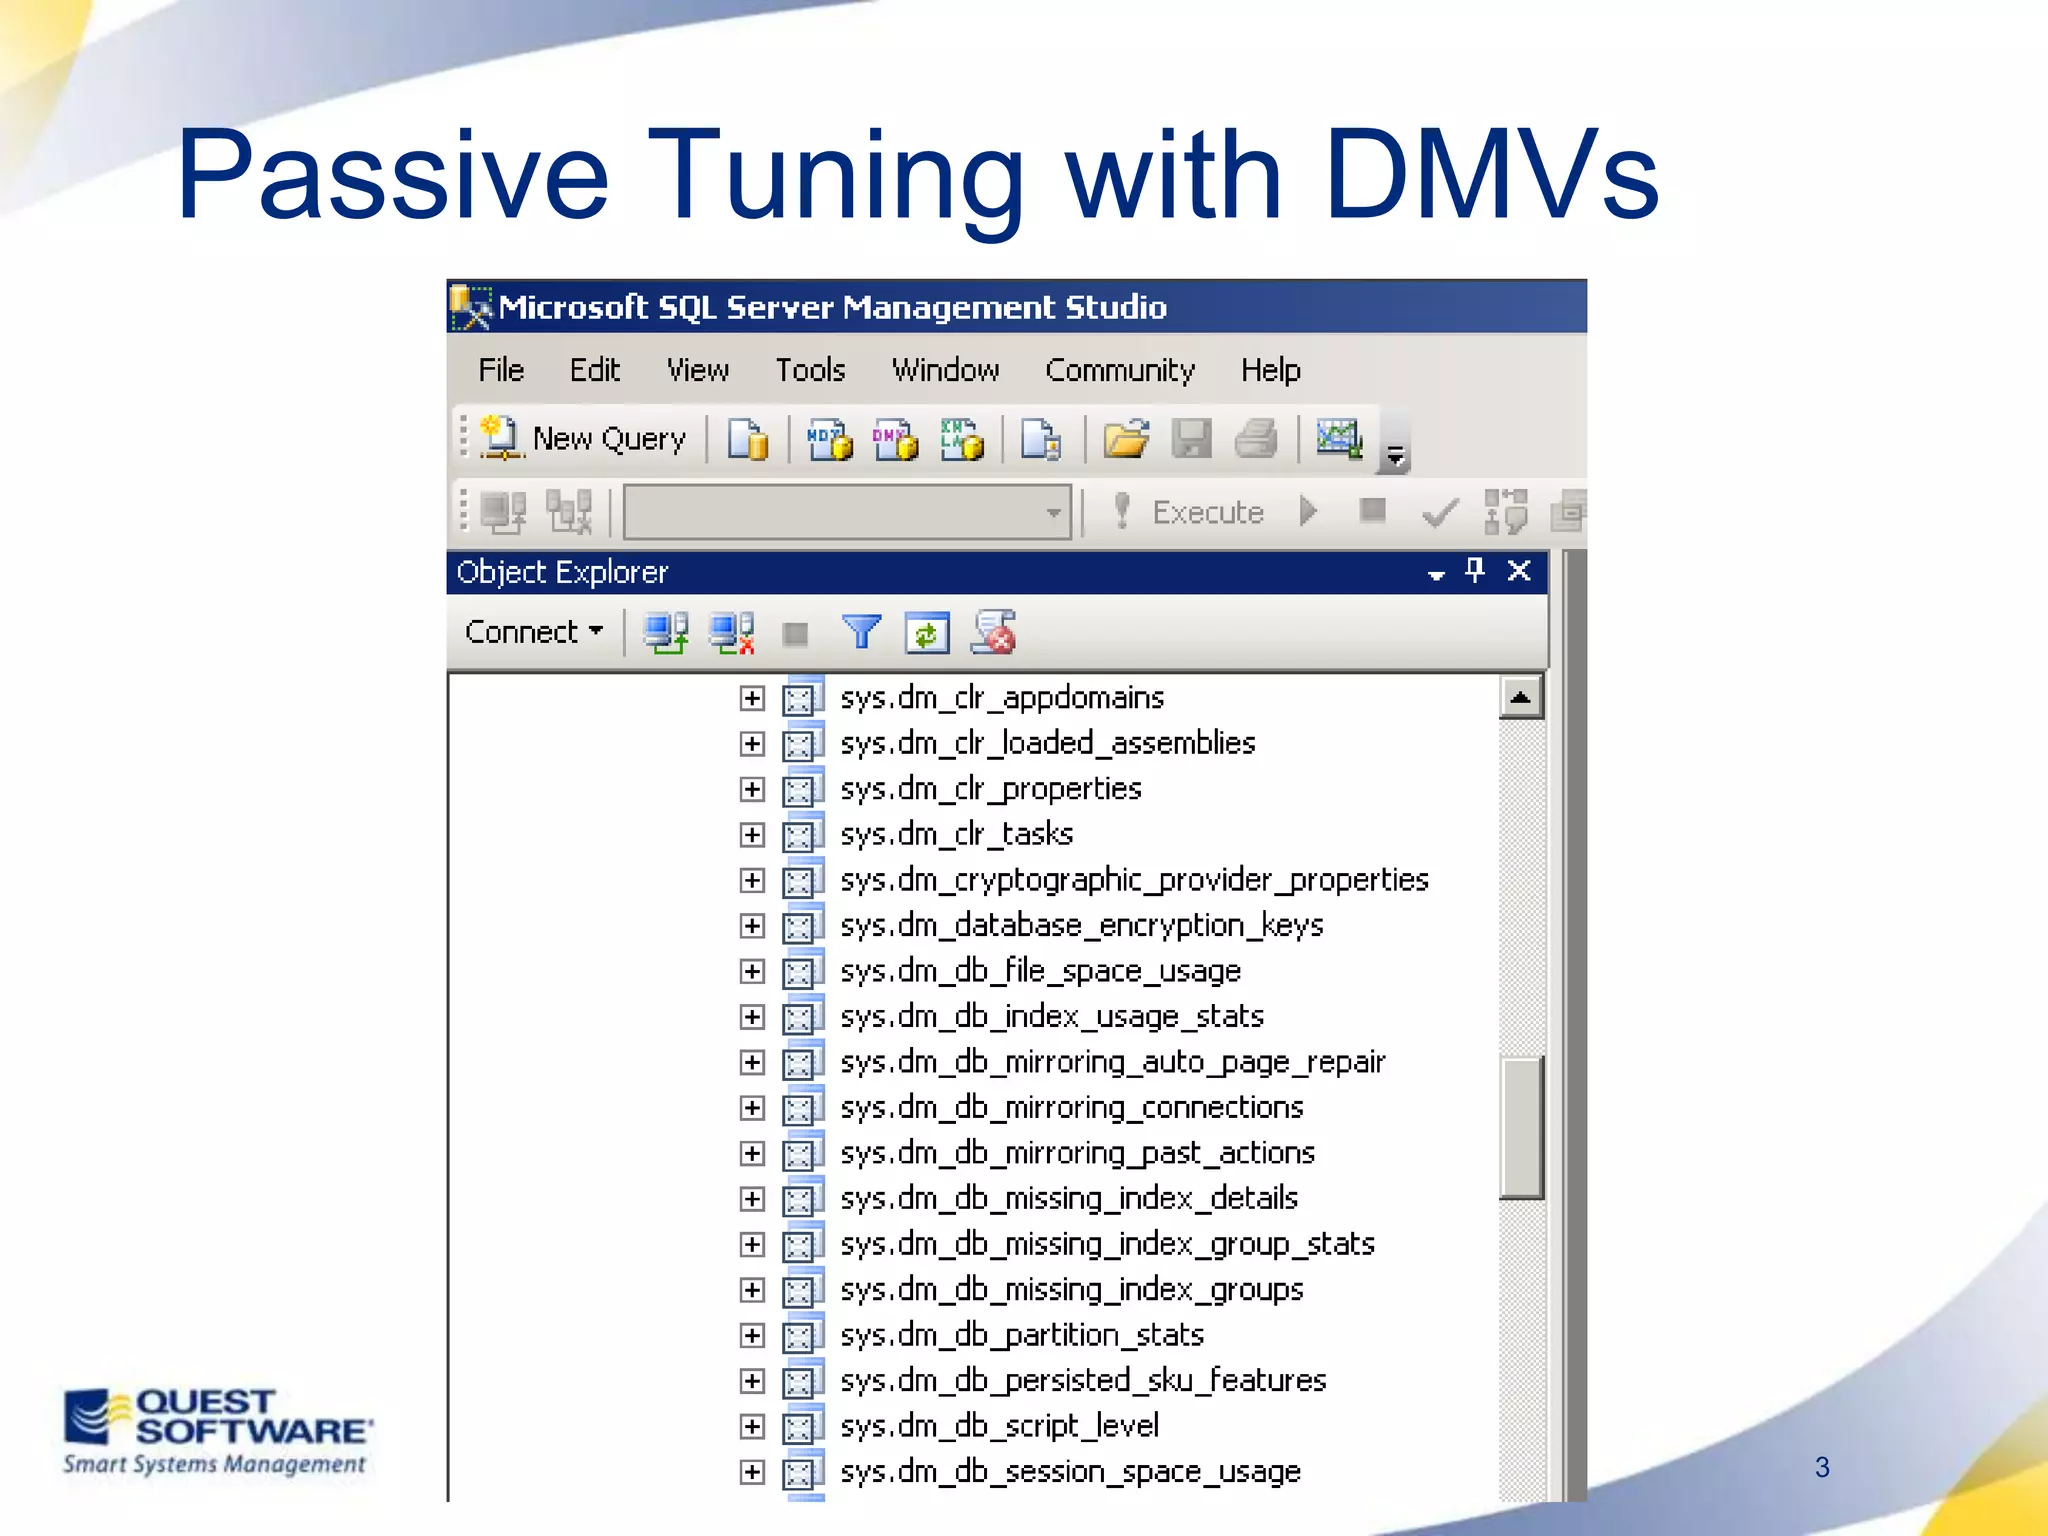
Task: Click scrollbar up arrow in Object Explorer
Action: coord(1520,698)
